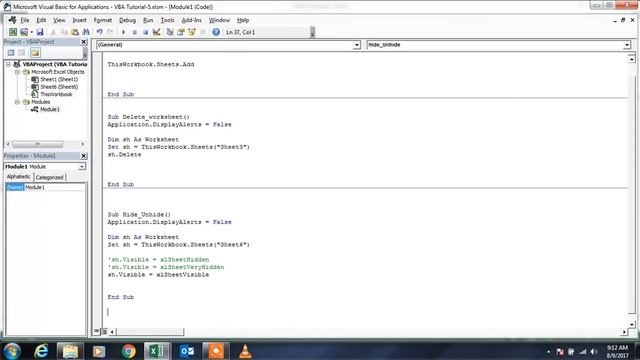Undo the last action with Undo icon
640x360 pixels.
pyautogui.click(x=99, y=32)
